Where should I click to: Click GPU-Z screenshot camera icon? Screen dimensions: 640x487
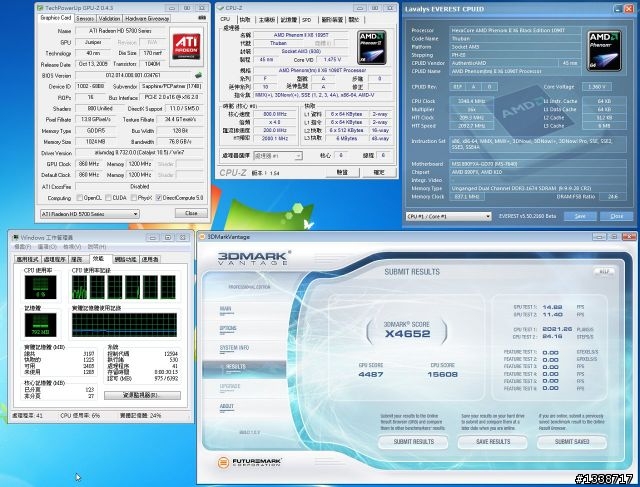pyautogui.click(x=202, y=18)
